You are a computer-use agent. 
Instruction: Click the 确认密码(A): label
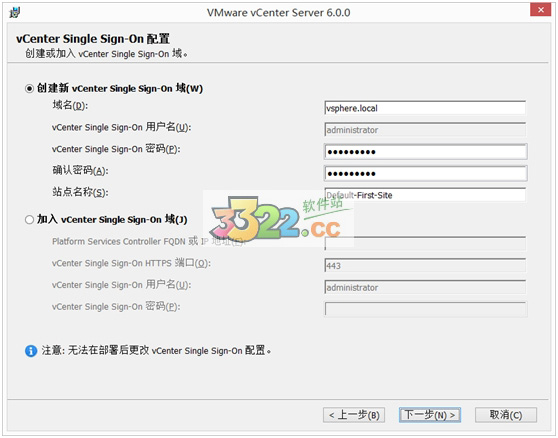(x=80, y=170)
